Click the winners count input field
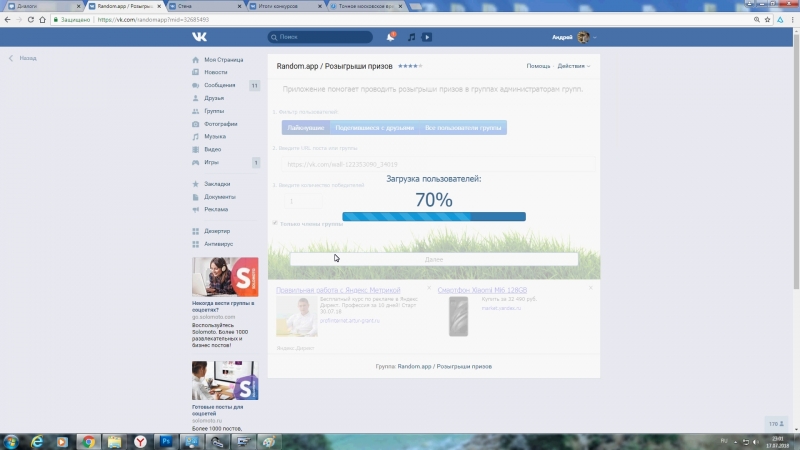 tap(303, 201)
